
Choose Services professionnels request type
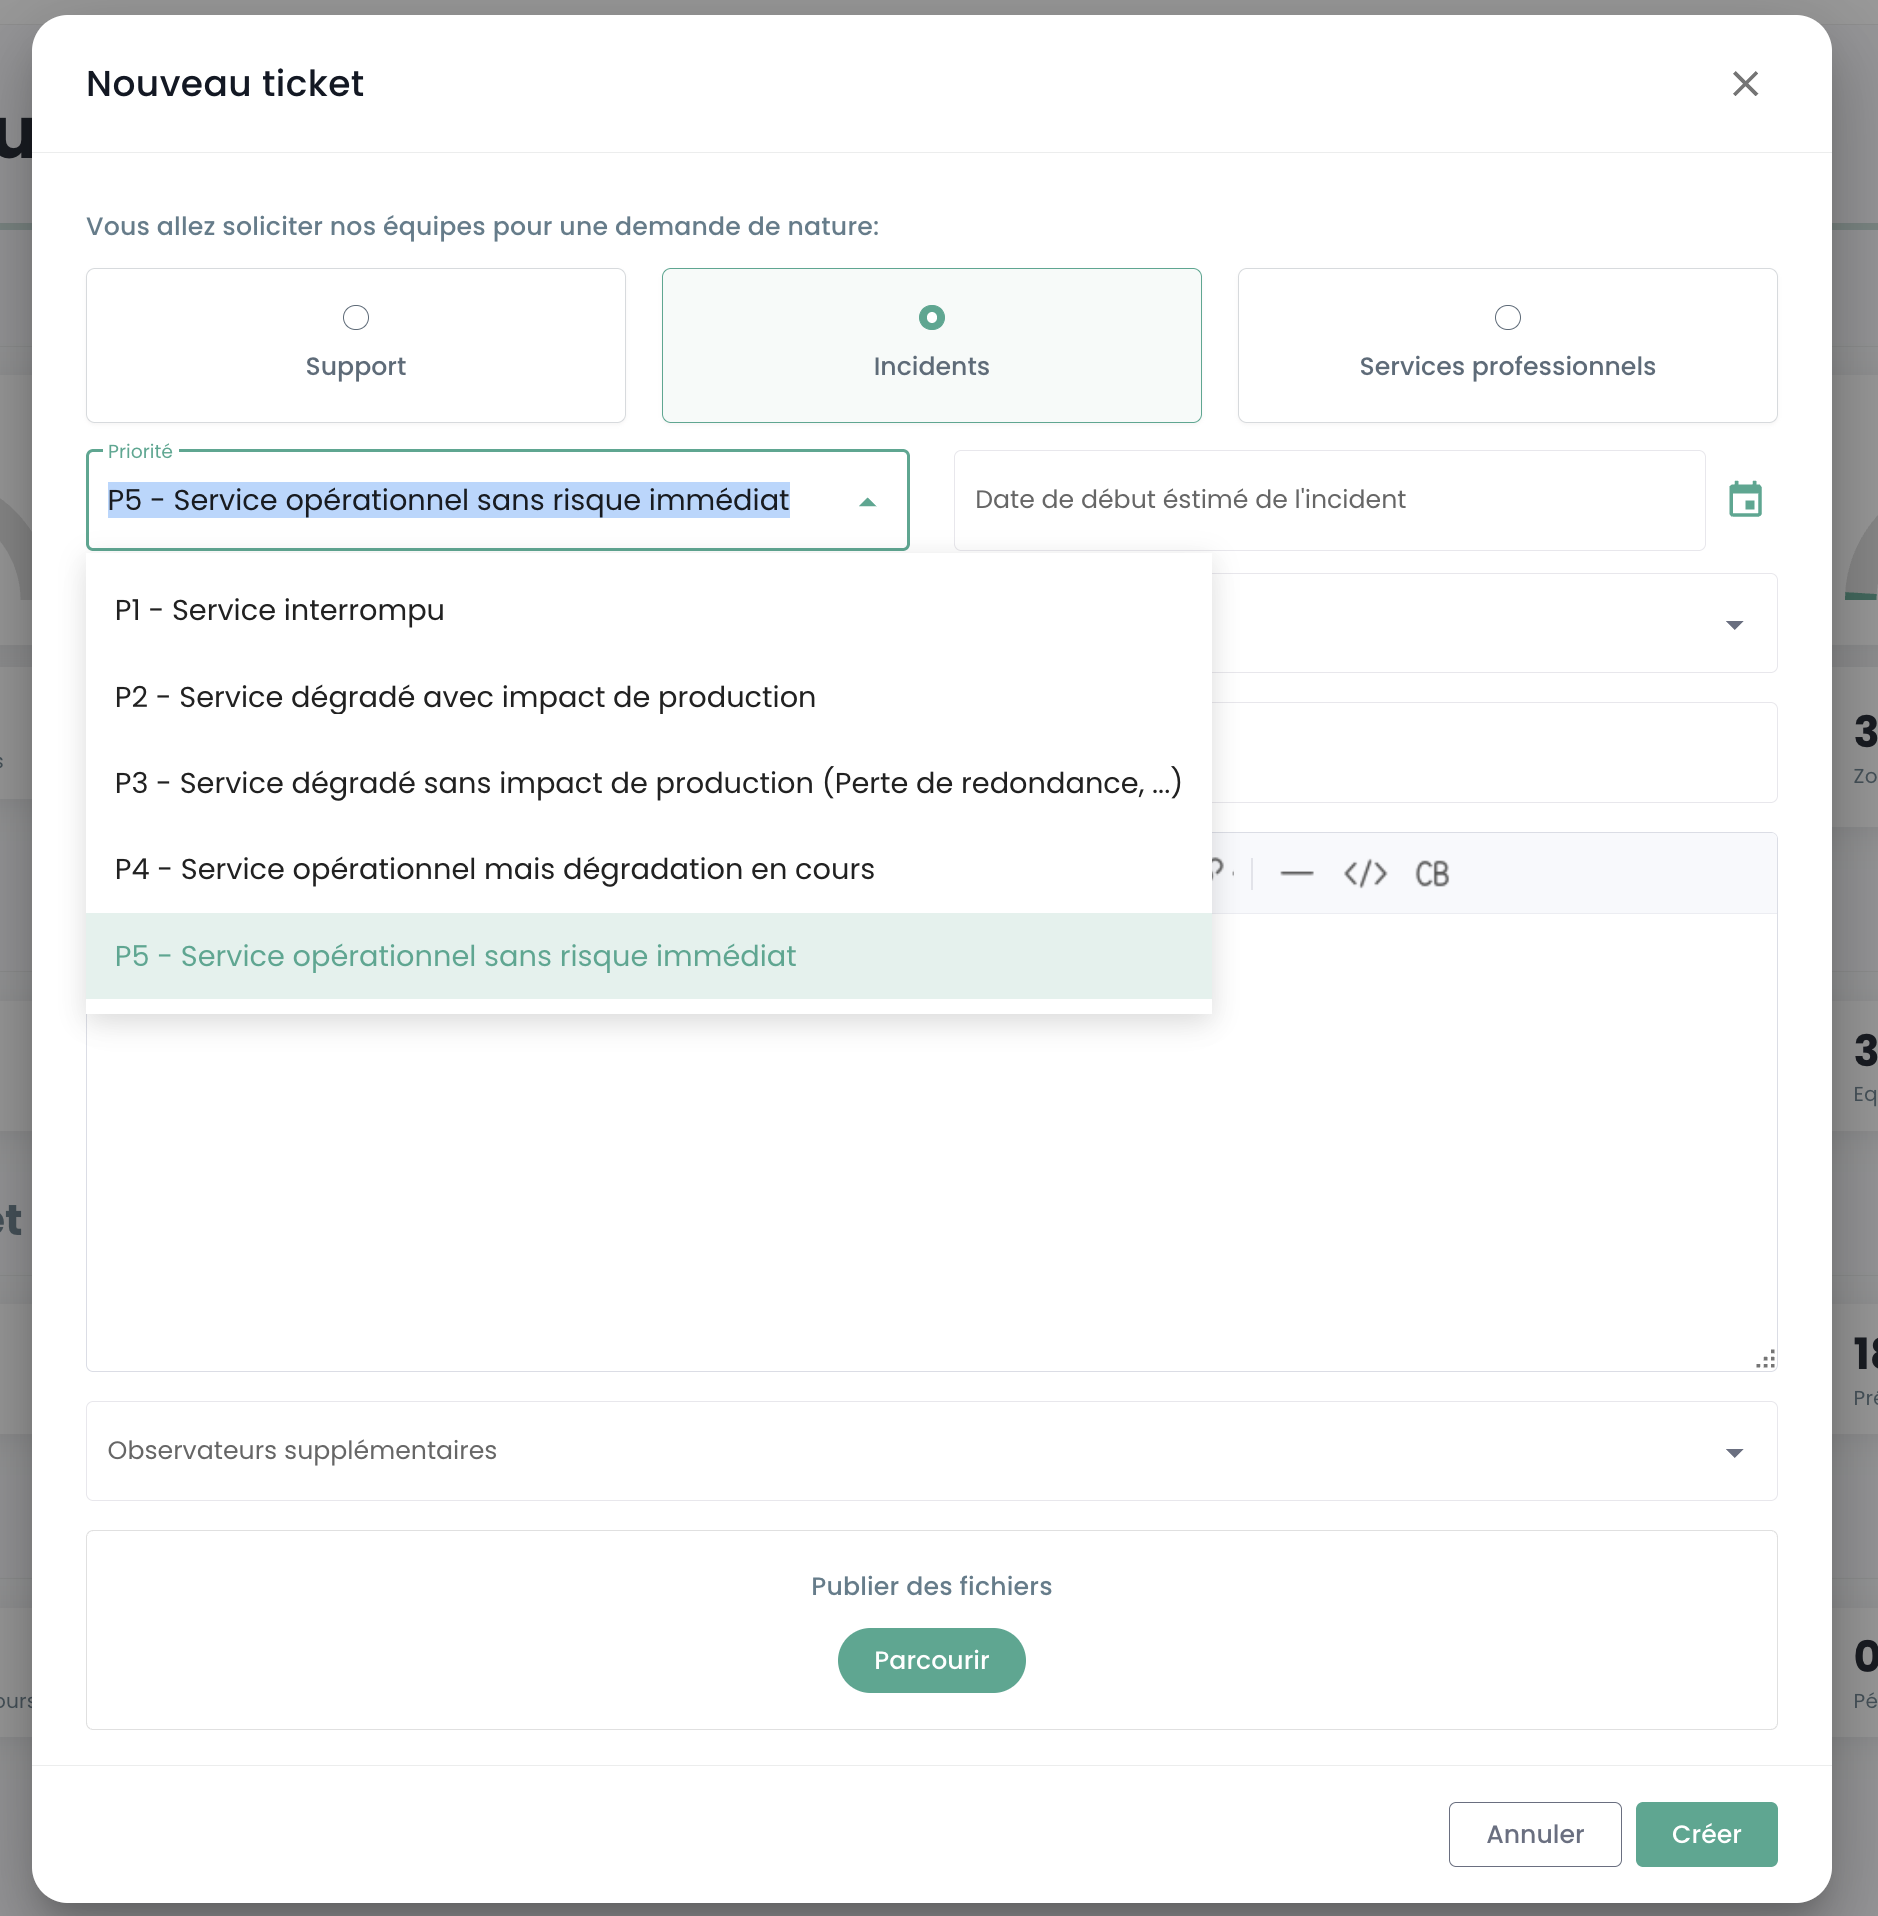[x=1507, y=318]
